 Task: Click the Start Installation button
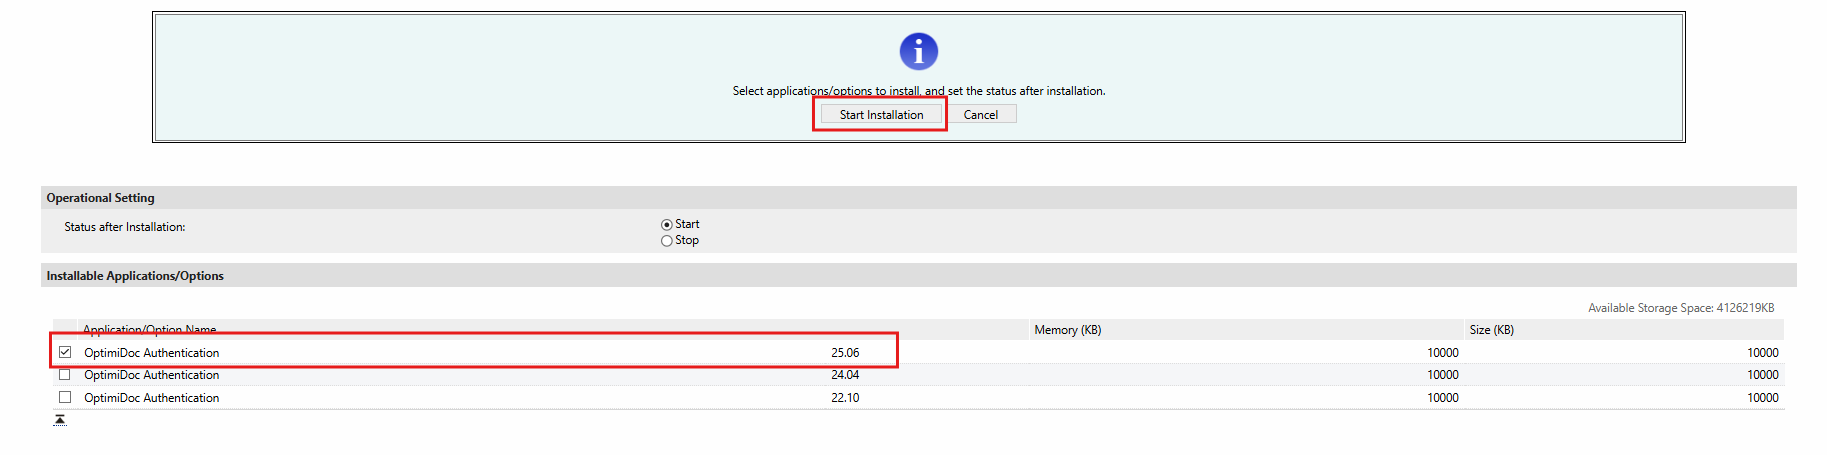pyautogui.click(x=881, y=114)
